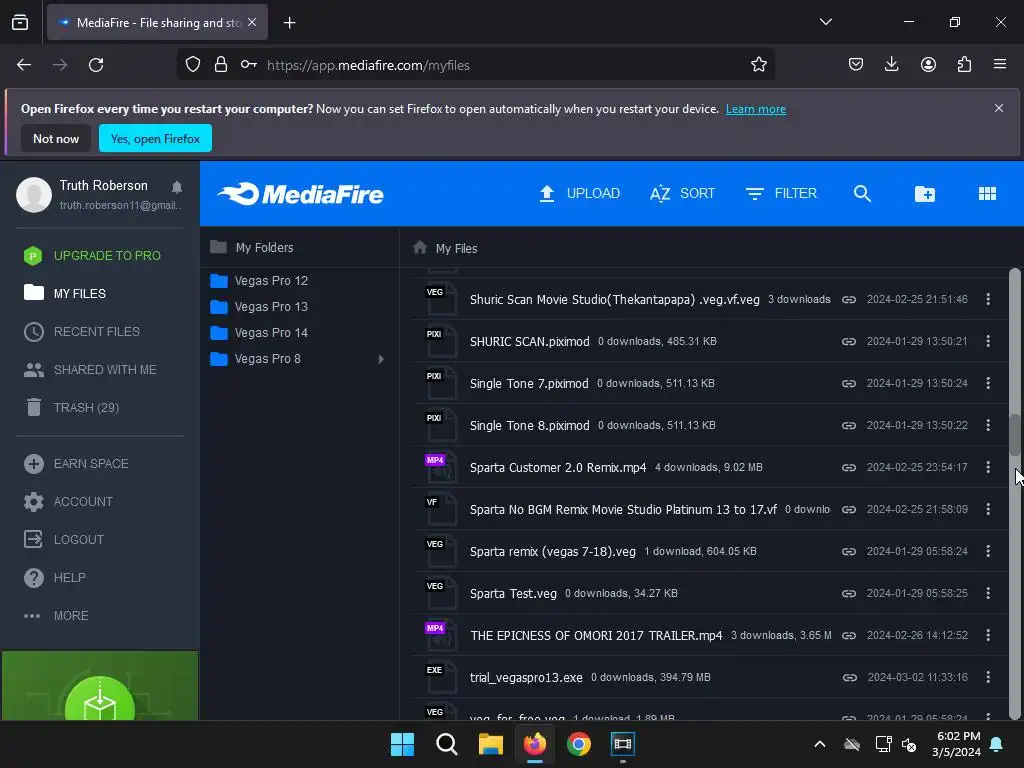Dismiss the Firefox startup notification bar
The image size is (1024, 768).
999,108
